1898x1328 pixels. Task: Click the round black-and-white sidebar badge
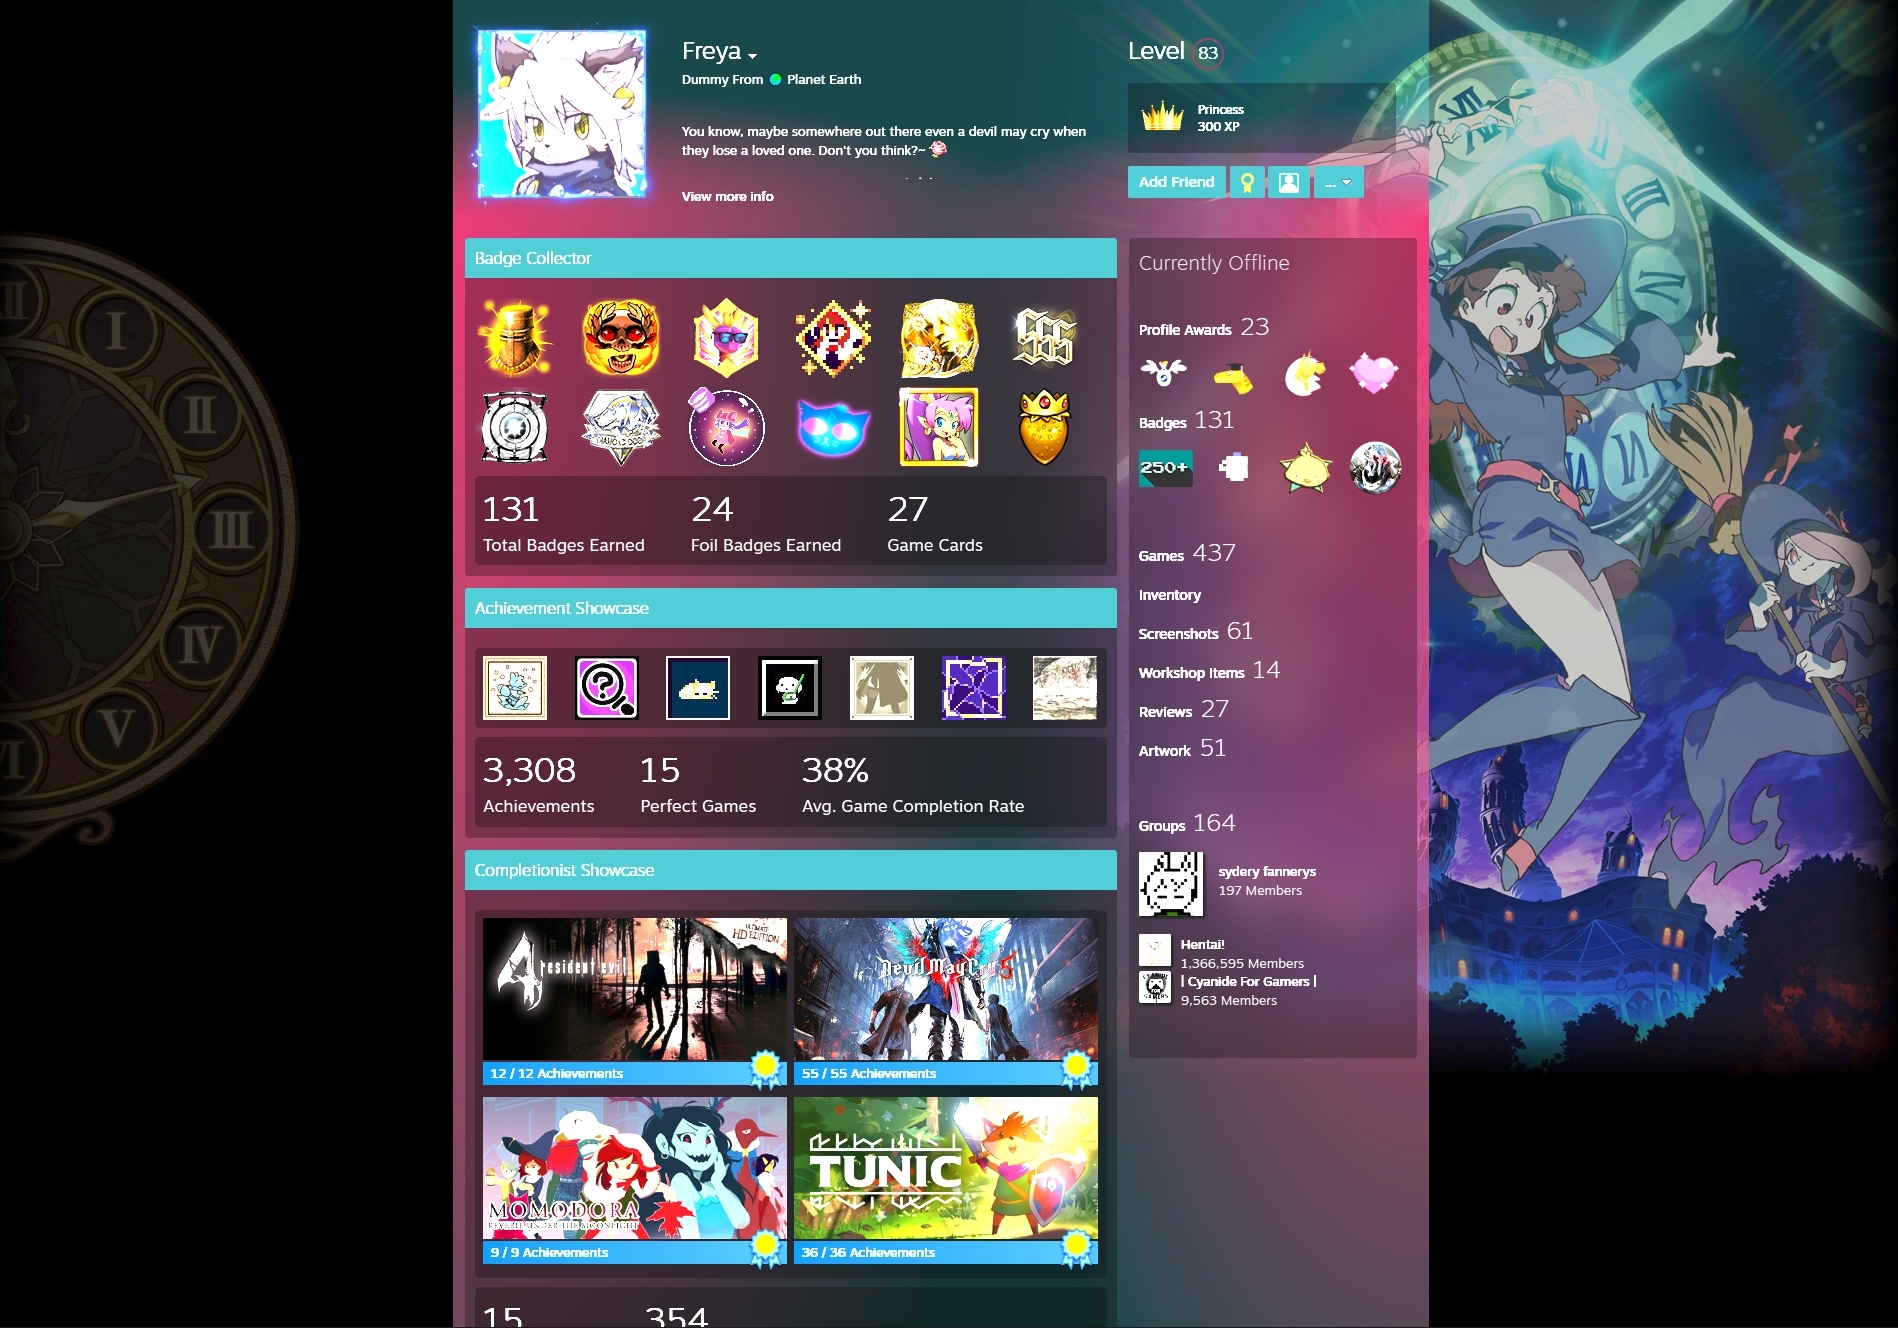1375,467
